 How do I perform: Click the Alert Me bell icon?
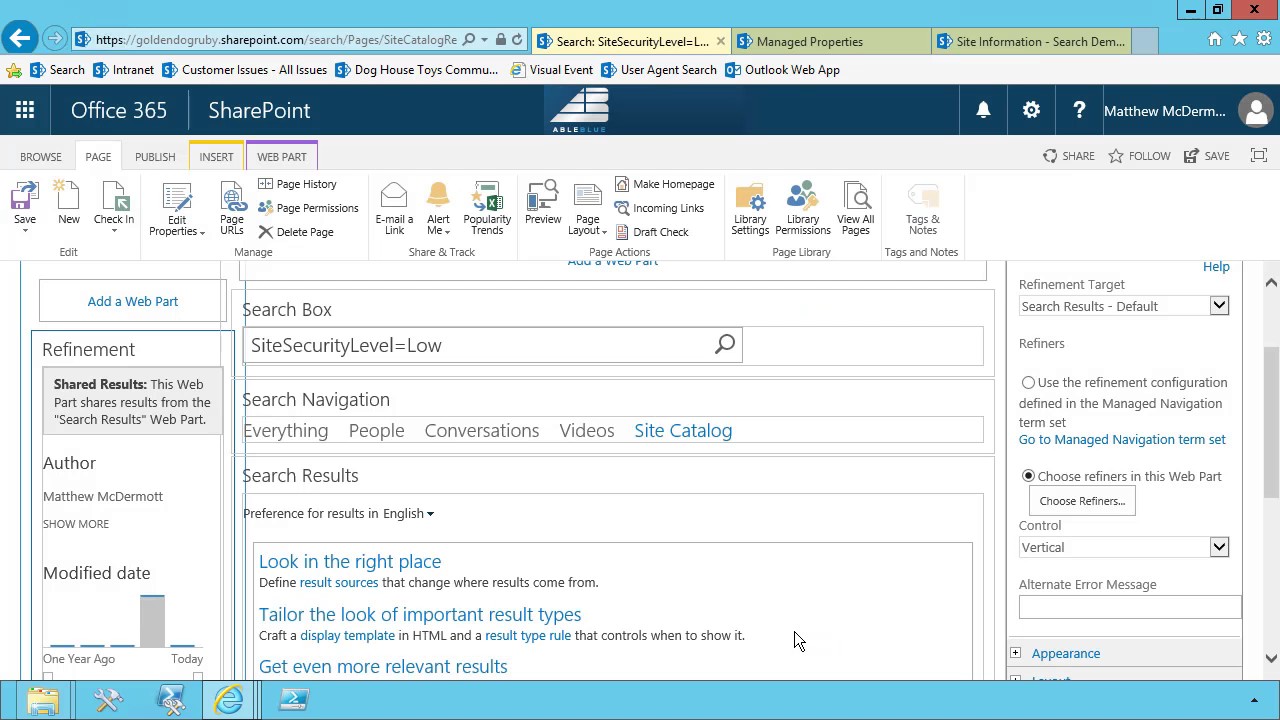click(x=438, y=197)
